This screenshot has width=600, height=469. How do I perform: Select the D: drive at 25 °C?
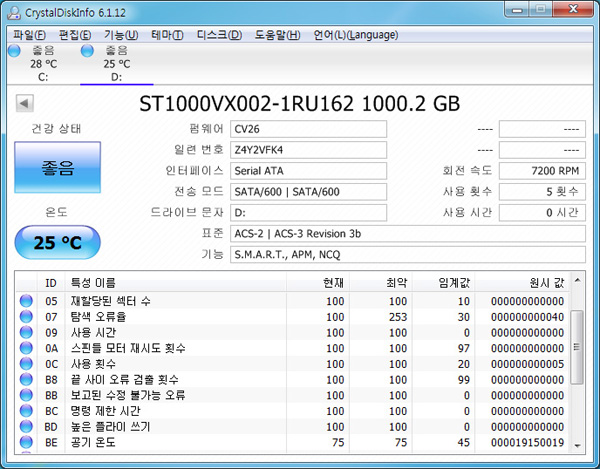(x=117, y=64)
